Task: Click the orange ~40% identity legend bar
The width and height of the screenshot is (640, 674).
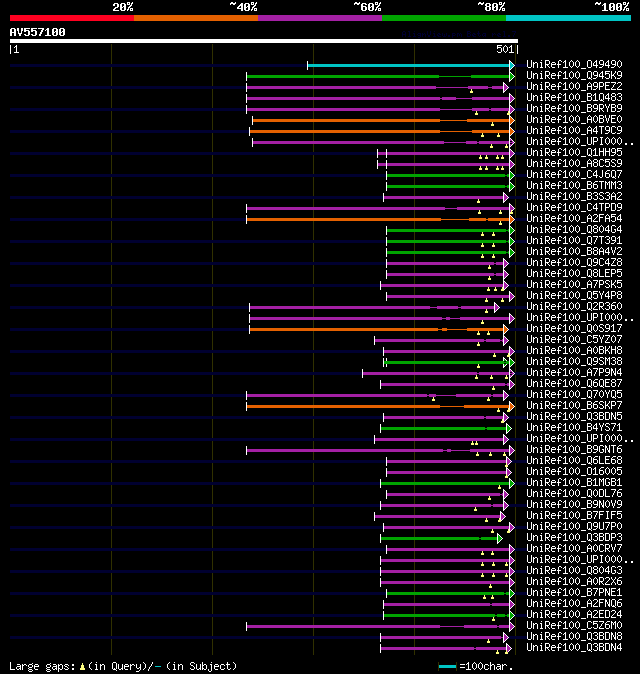Action: pyautogui.click(x=196, y=18)
